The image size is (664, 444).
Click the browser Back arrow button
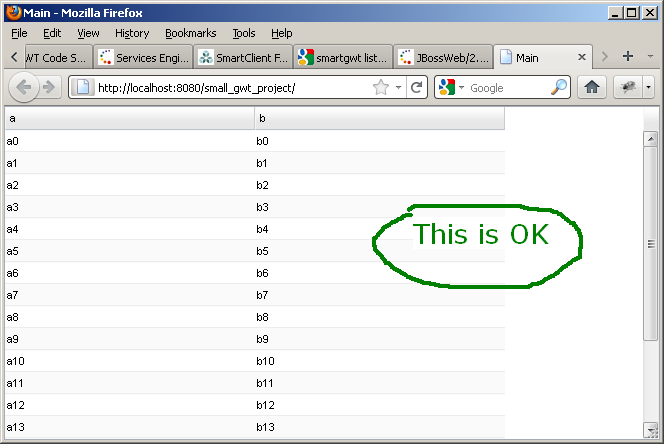point(24,88)
